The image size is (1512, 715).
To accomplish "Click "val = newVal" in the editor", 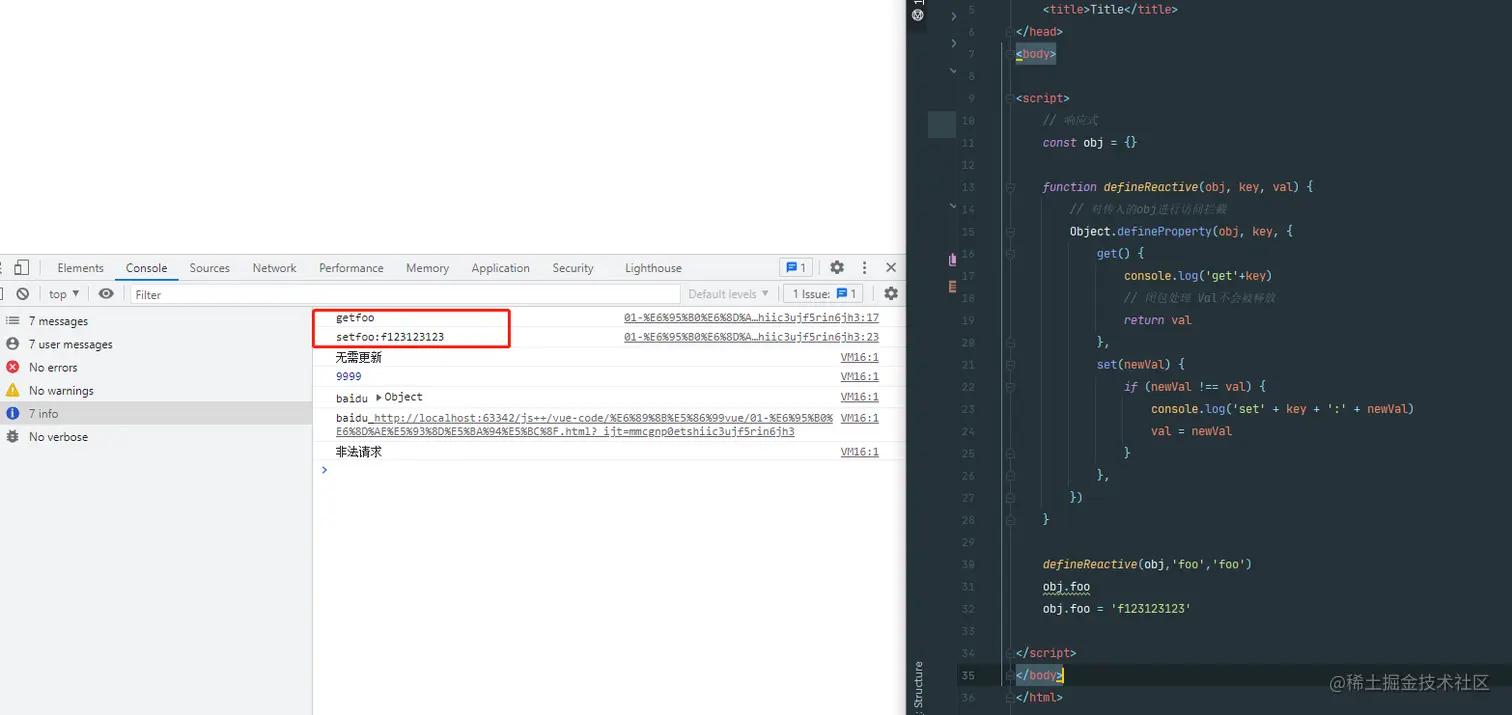I will tap(1192, 431).
